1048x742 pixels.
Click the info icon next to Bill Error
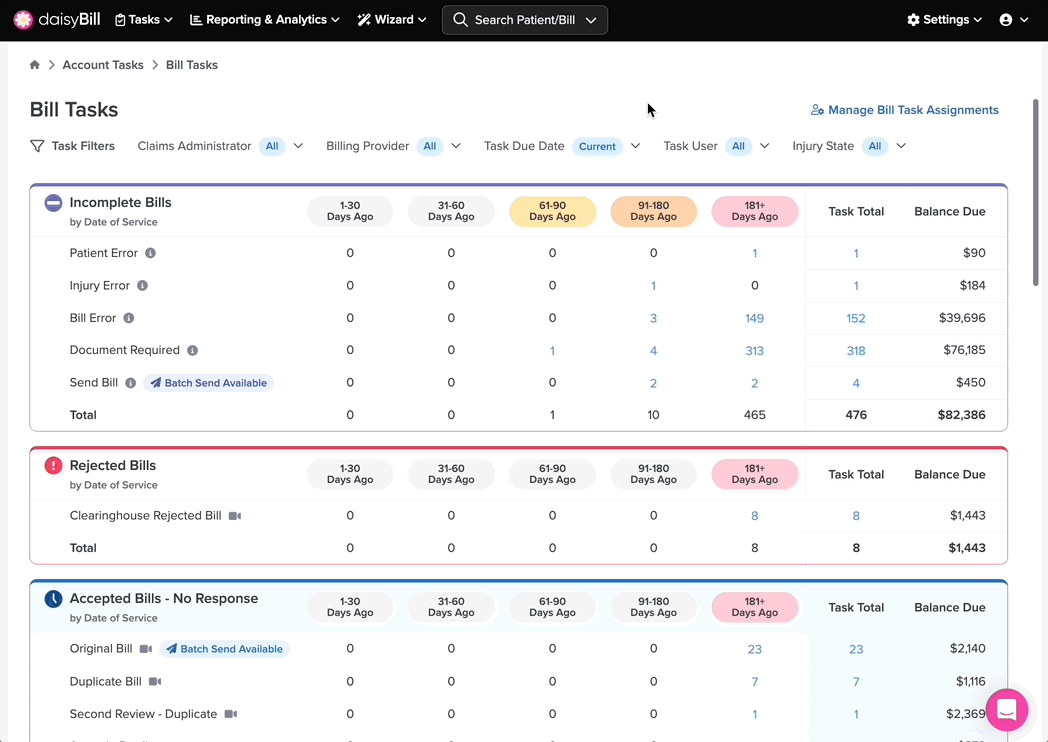pyautogui.click(x=129, y=318)
